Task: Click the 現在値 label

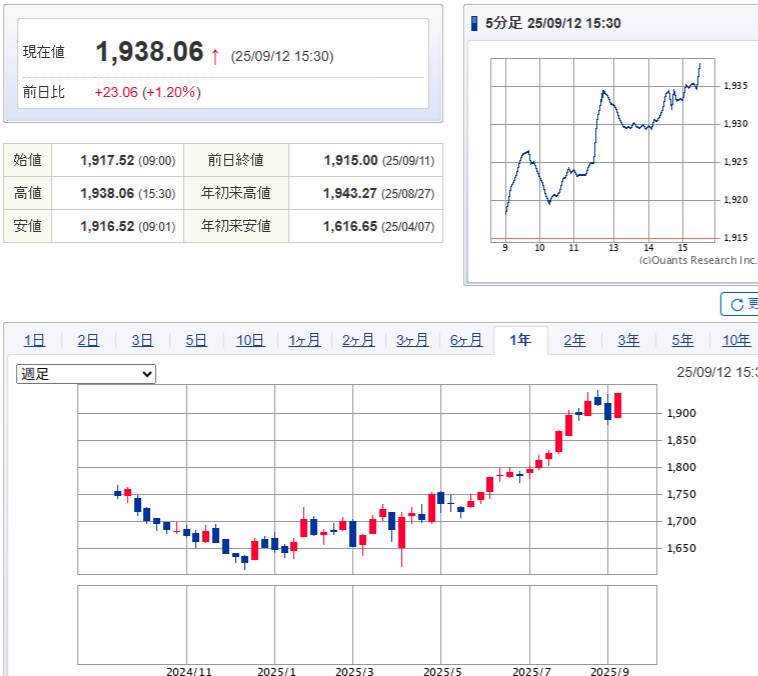Action: tap(44, 52)
